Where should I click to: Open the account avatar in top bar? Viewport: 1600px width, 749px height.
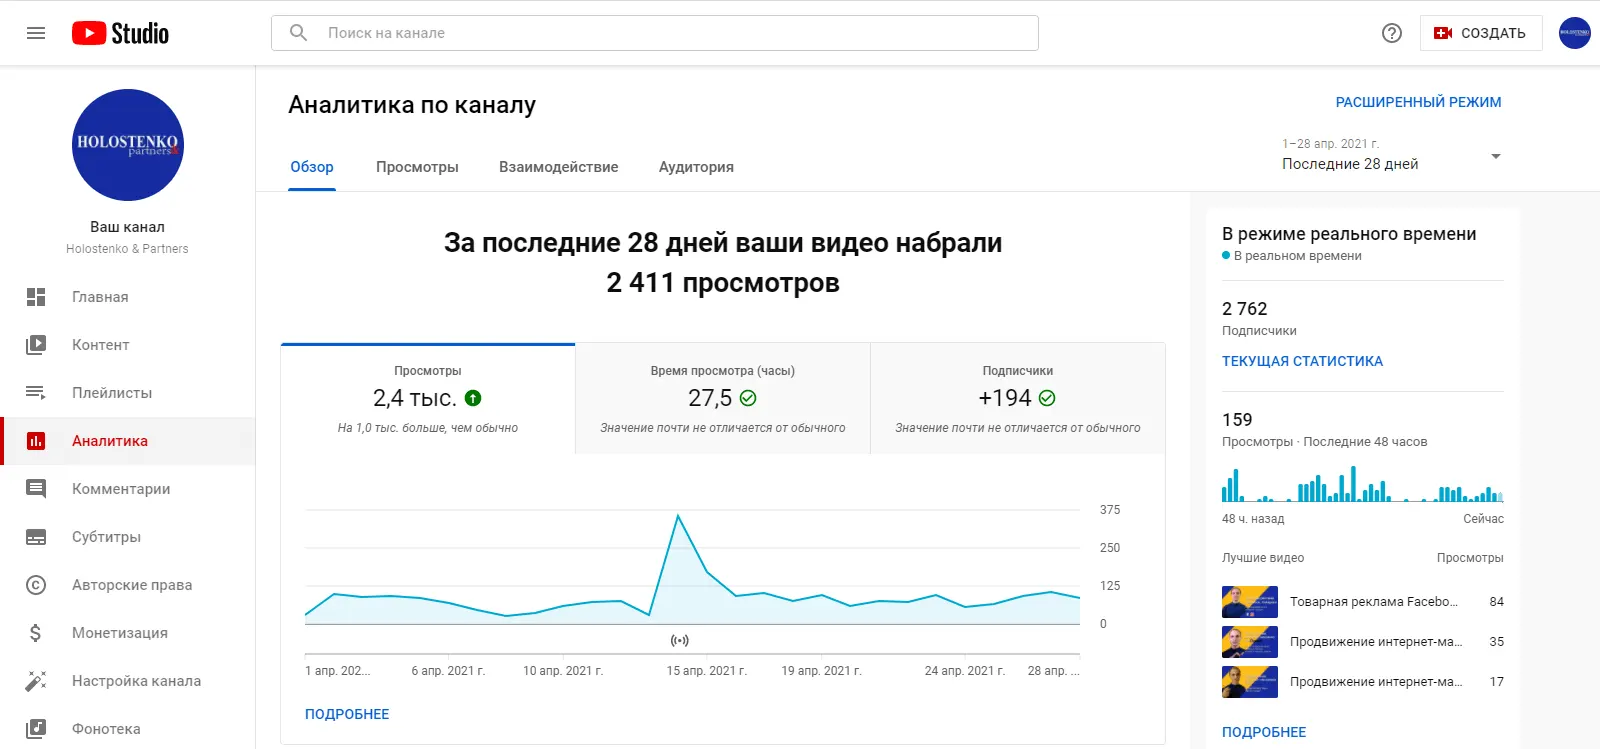tap(1575, 33)
